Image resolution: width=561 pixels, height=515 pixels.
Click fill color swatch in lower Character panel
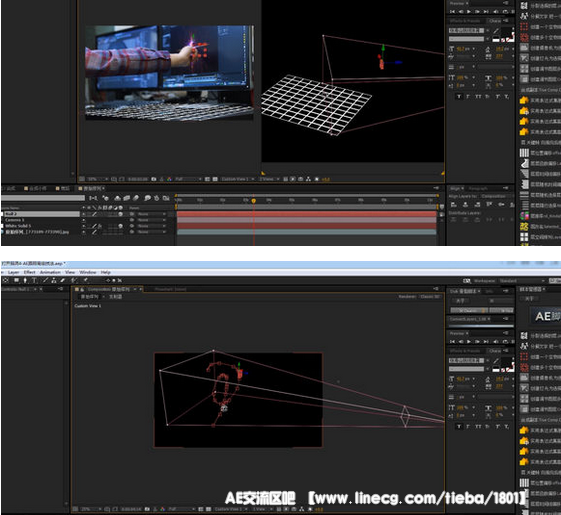coord(506,362)
